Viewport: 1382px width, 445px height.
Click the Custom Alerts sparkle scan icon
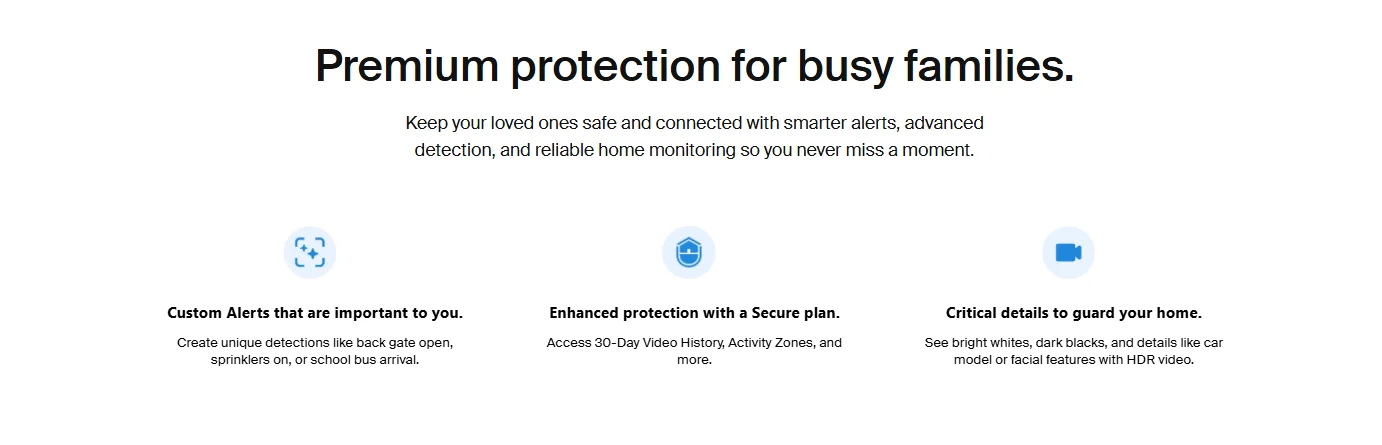[310, 253]
